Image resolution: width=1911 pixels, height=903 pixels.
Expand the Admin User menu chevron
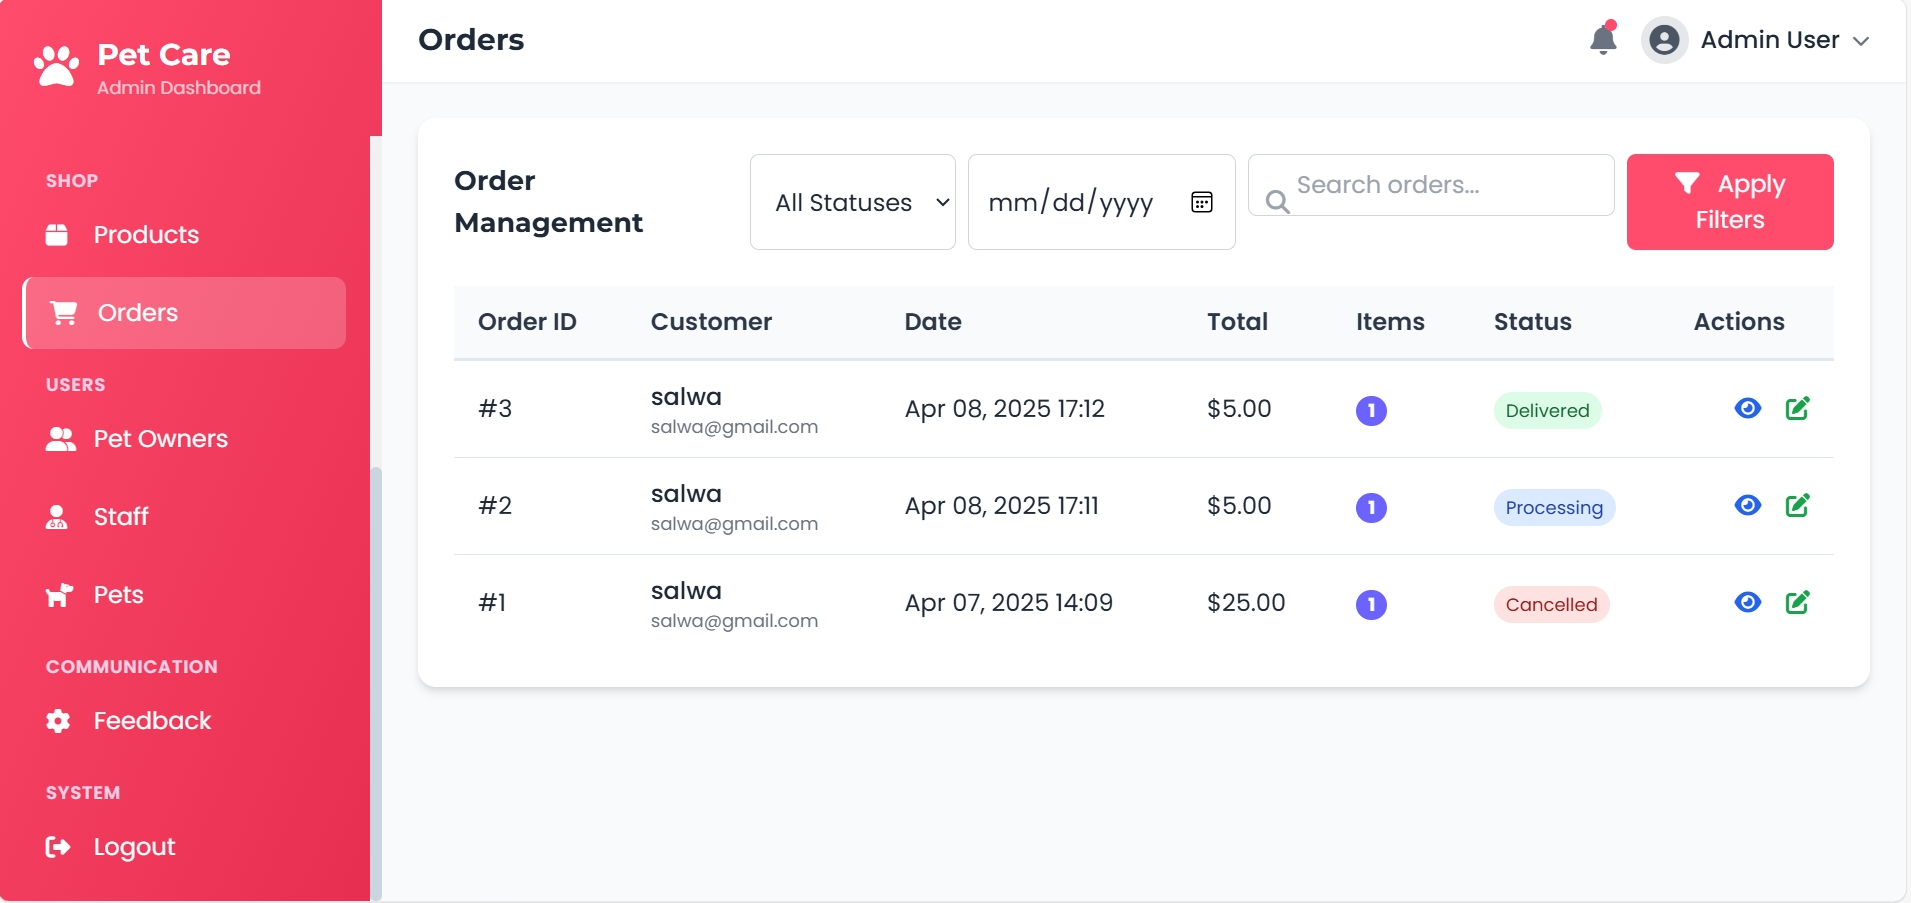pos(1861,41)
